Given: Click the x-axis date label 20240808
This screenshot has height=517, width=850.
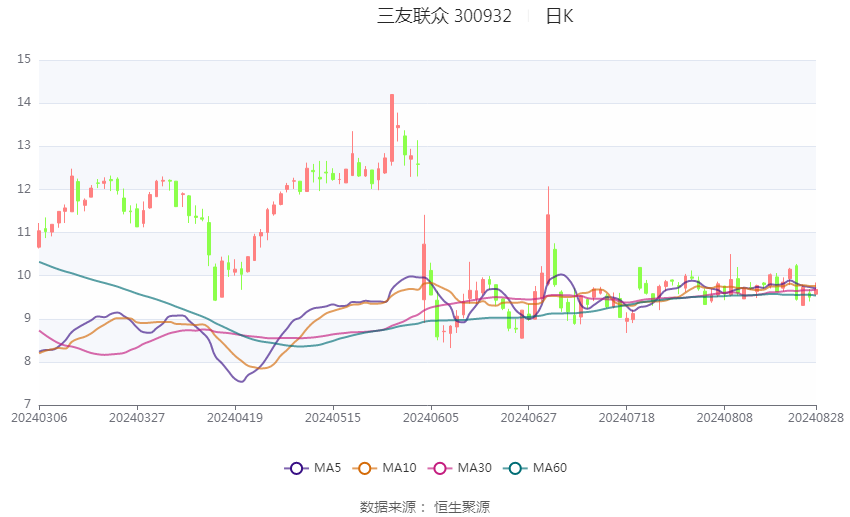Looking at the screenshot, I should [725, 418].
